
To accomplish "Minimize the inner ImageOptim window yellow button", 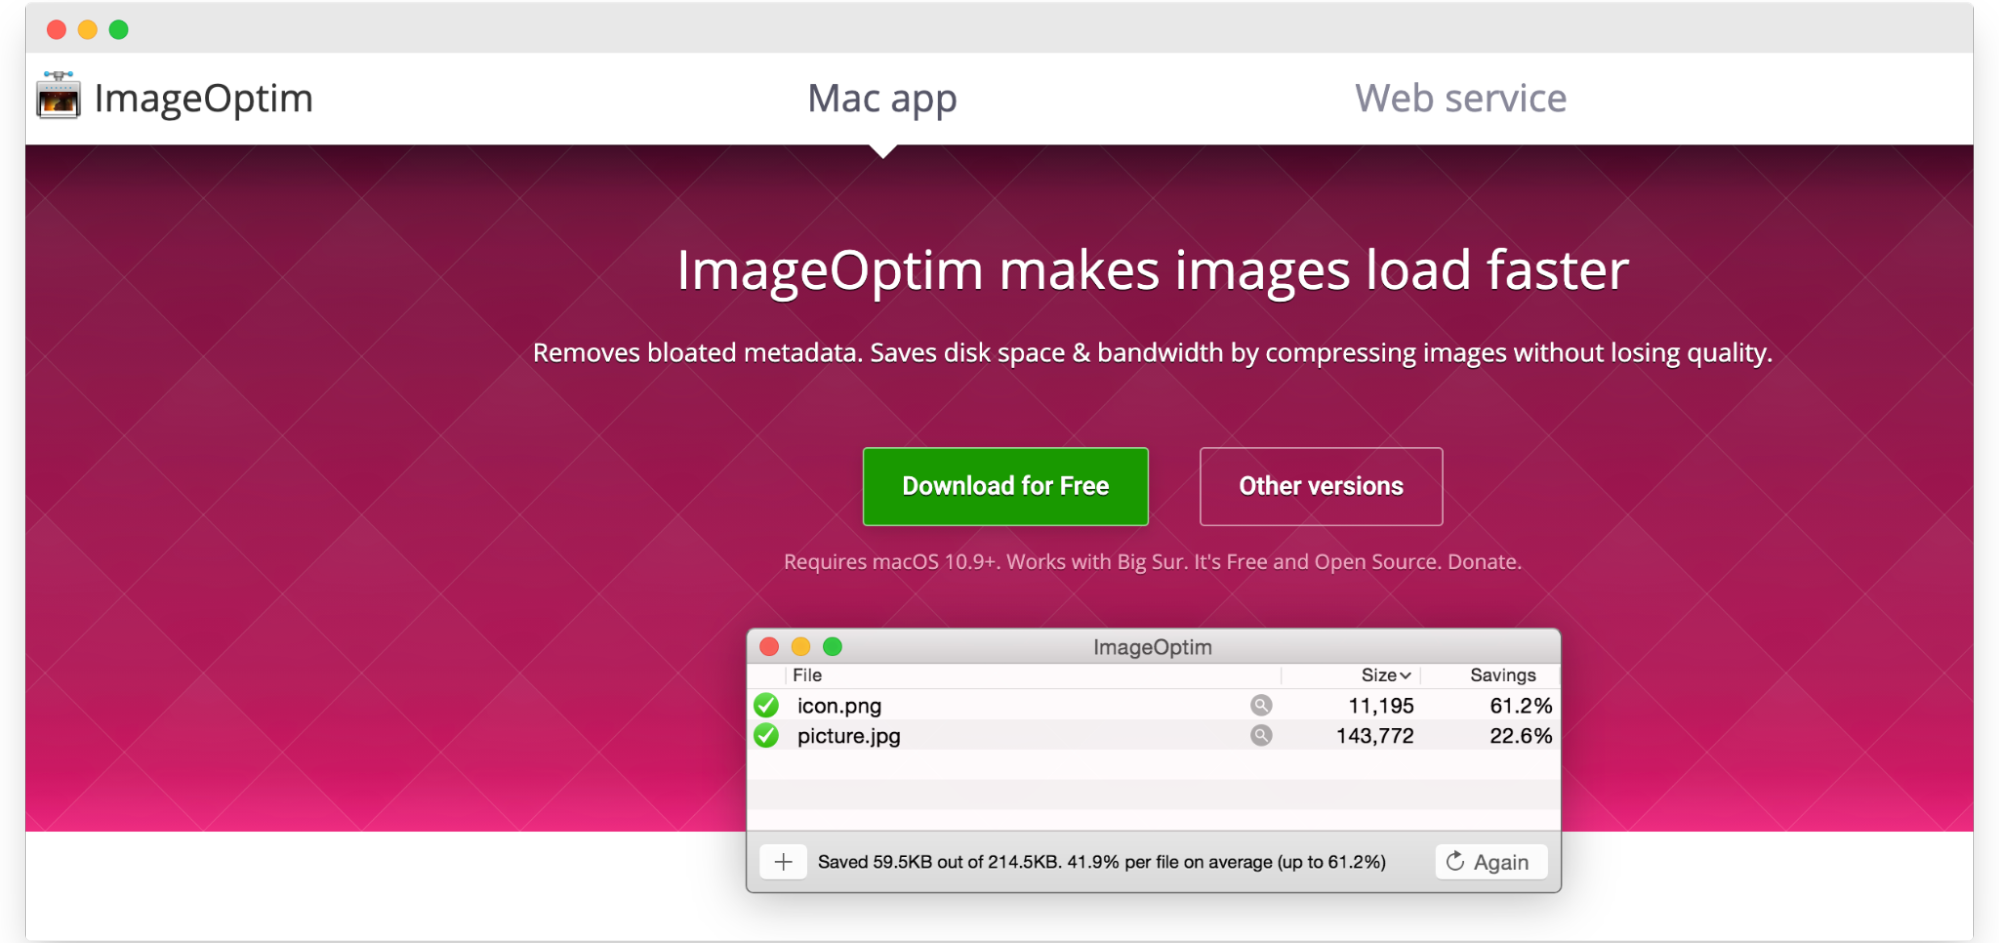I will coord(801,646).
